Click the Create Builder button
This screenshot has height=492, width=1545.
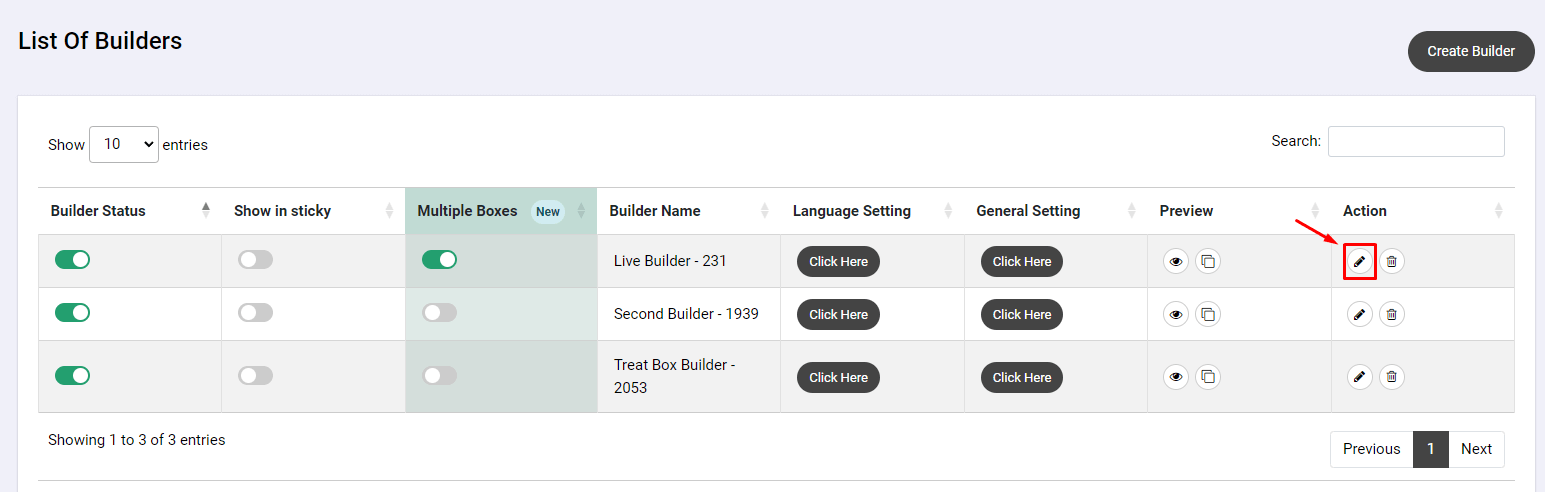[1471, 51]
